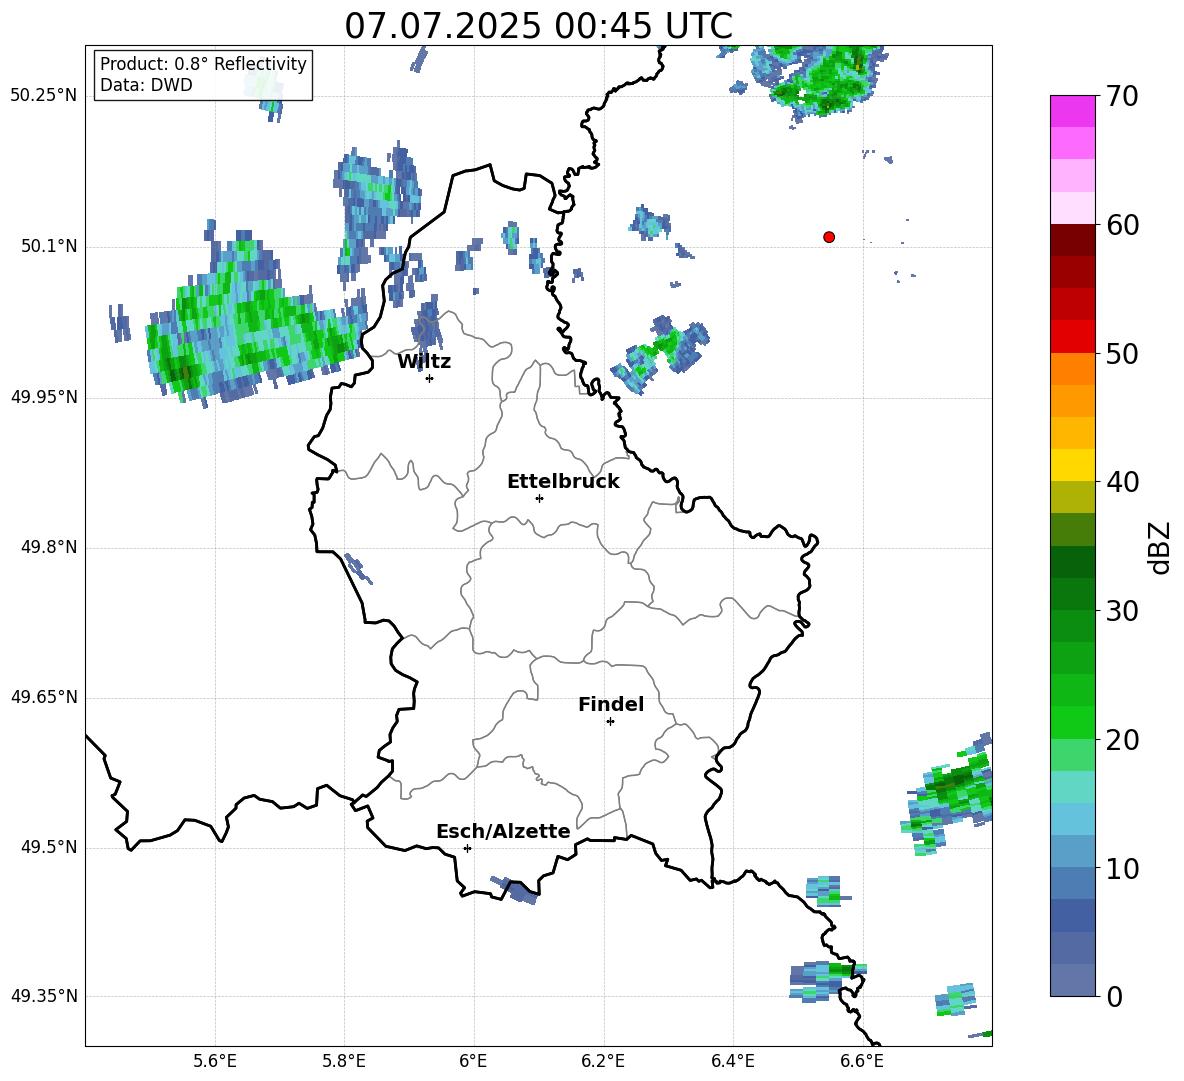Click the 60 value on the colorbar
The image size is (1184, 1081).
click(1122, 225)
